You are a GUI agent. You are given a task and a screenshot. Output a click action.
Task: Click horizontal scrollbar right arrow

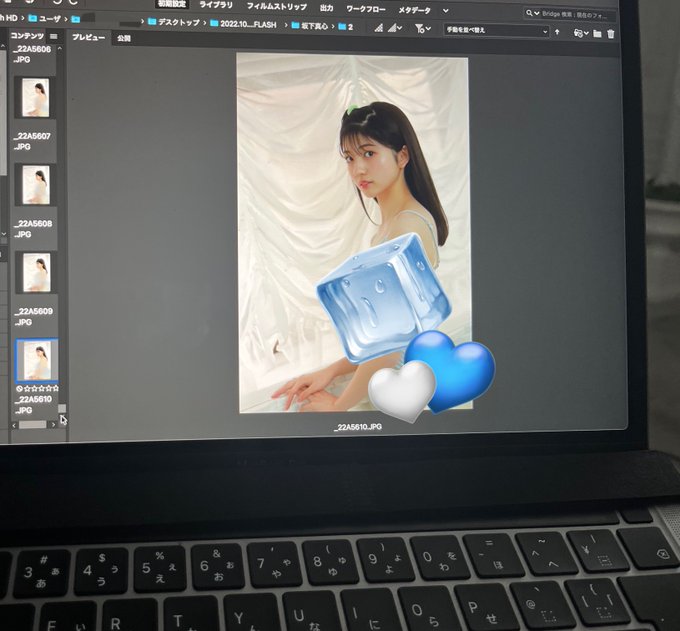[x=53, y=425]
